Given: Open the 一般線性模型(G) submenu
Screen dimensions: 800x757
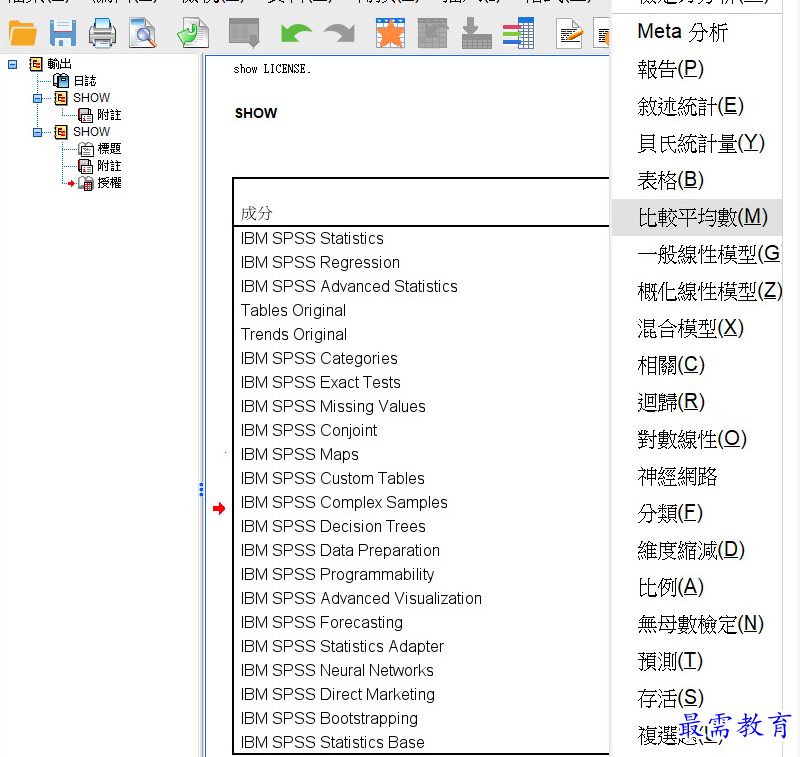Looking at the screenshot, I should click(697, 254).
